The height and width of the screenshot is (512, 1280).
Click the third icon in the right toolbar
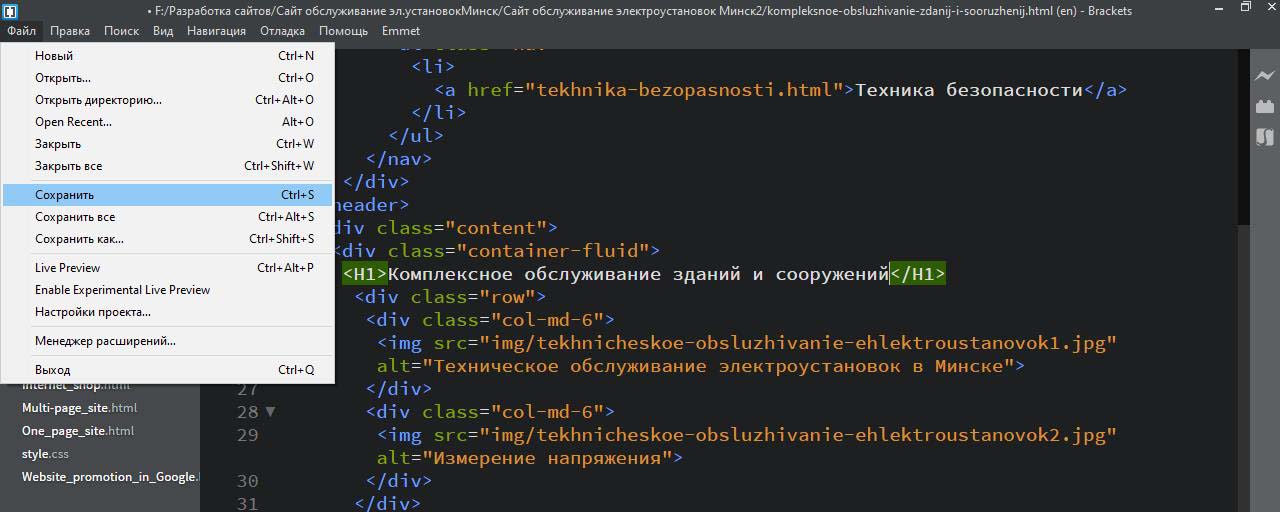(1264, 137)
